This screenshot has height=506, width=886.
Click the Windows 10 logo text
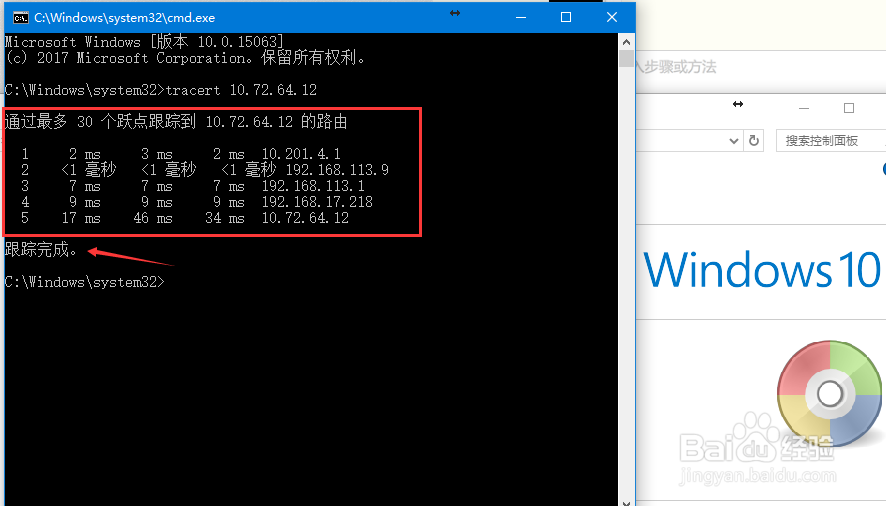click(x=762, y=270)
